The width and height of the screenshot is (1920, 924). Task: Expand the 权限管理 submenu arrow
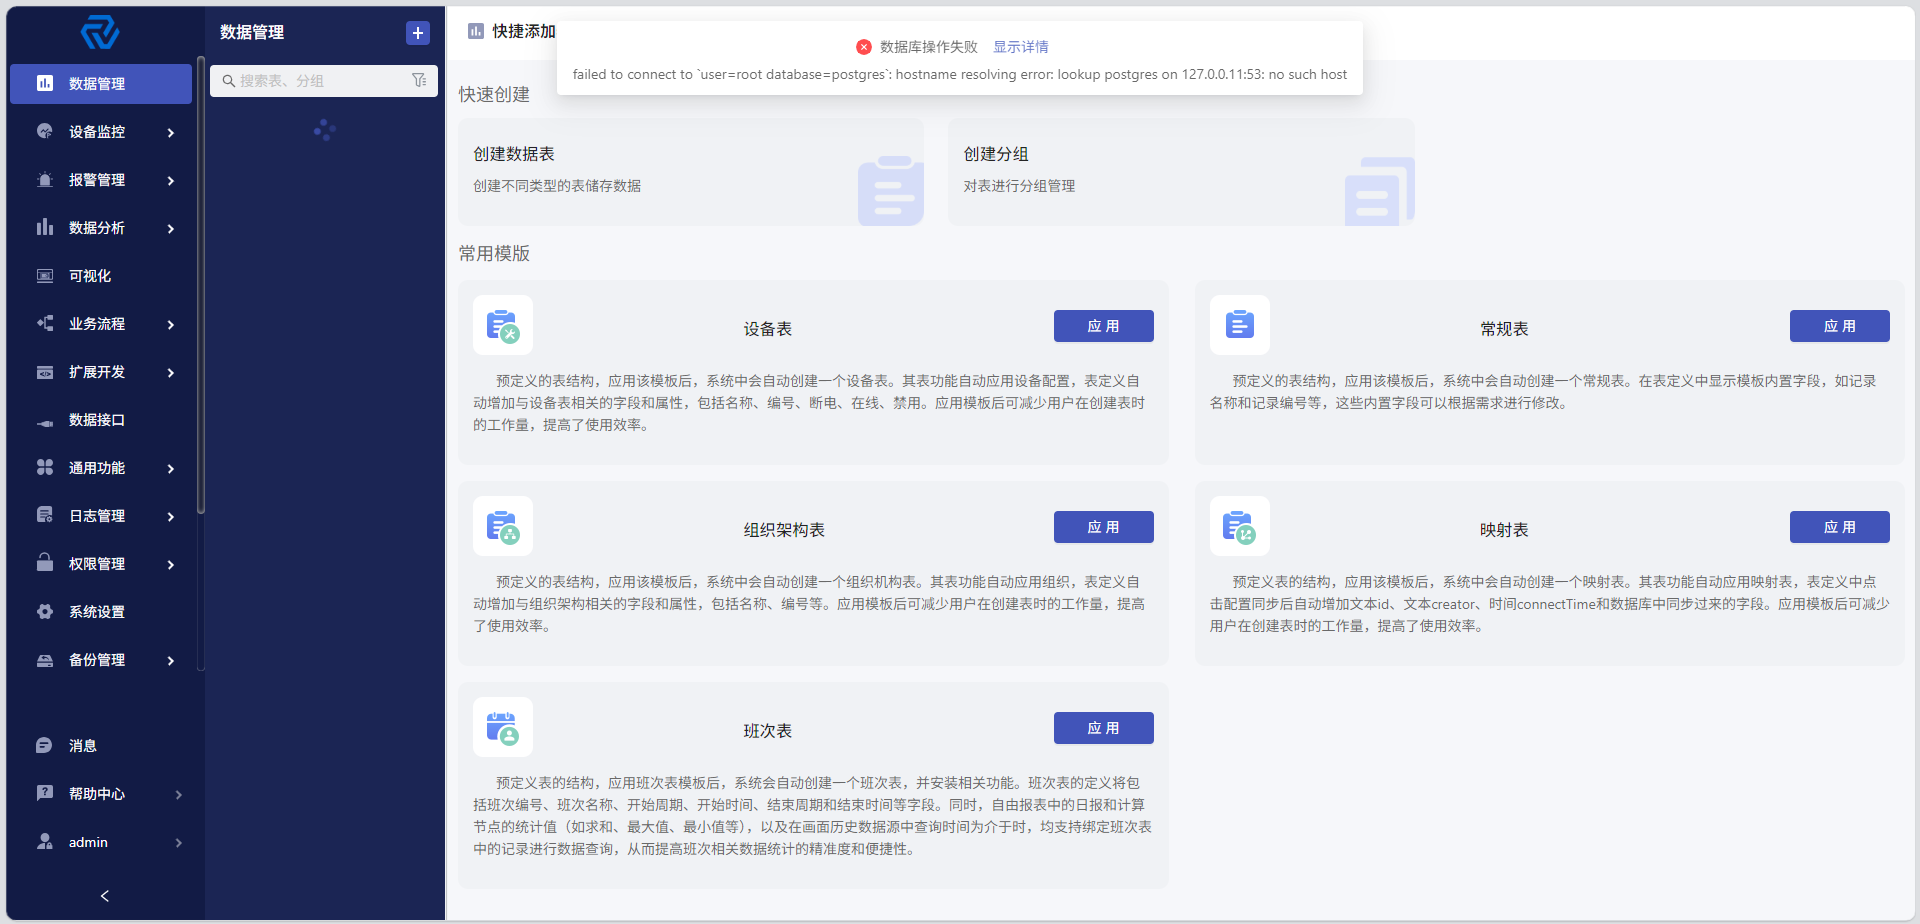171,564
